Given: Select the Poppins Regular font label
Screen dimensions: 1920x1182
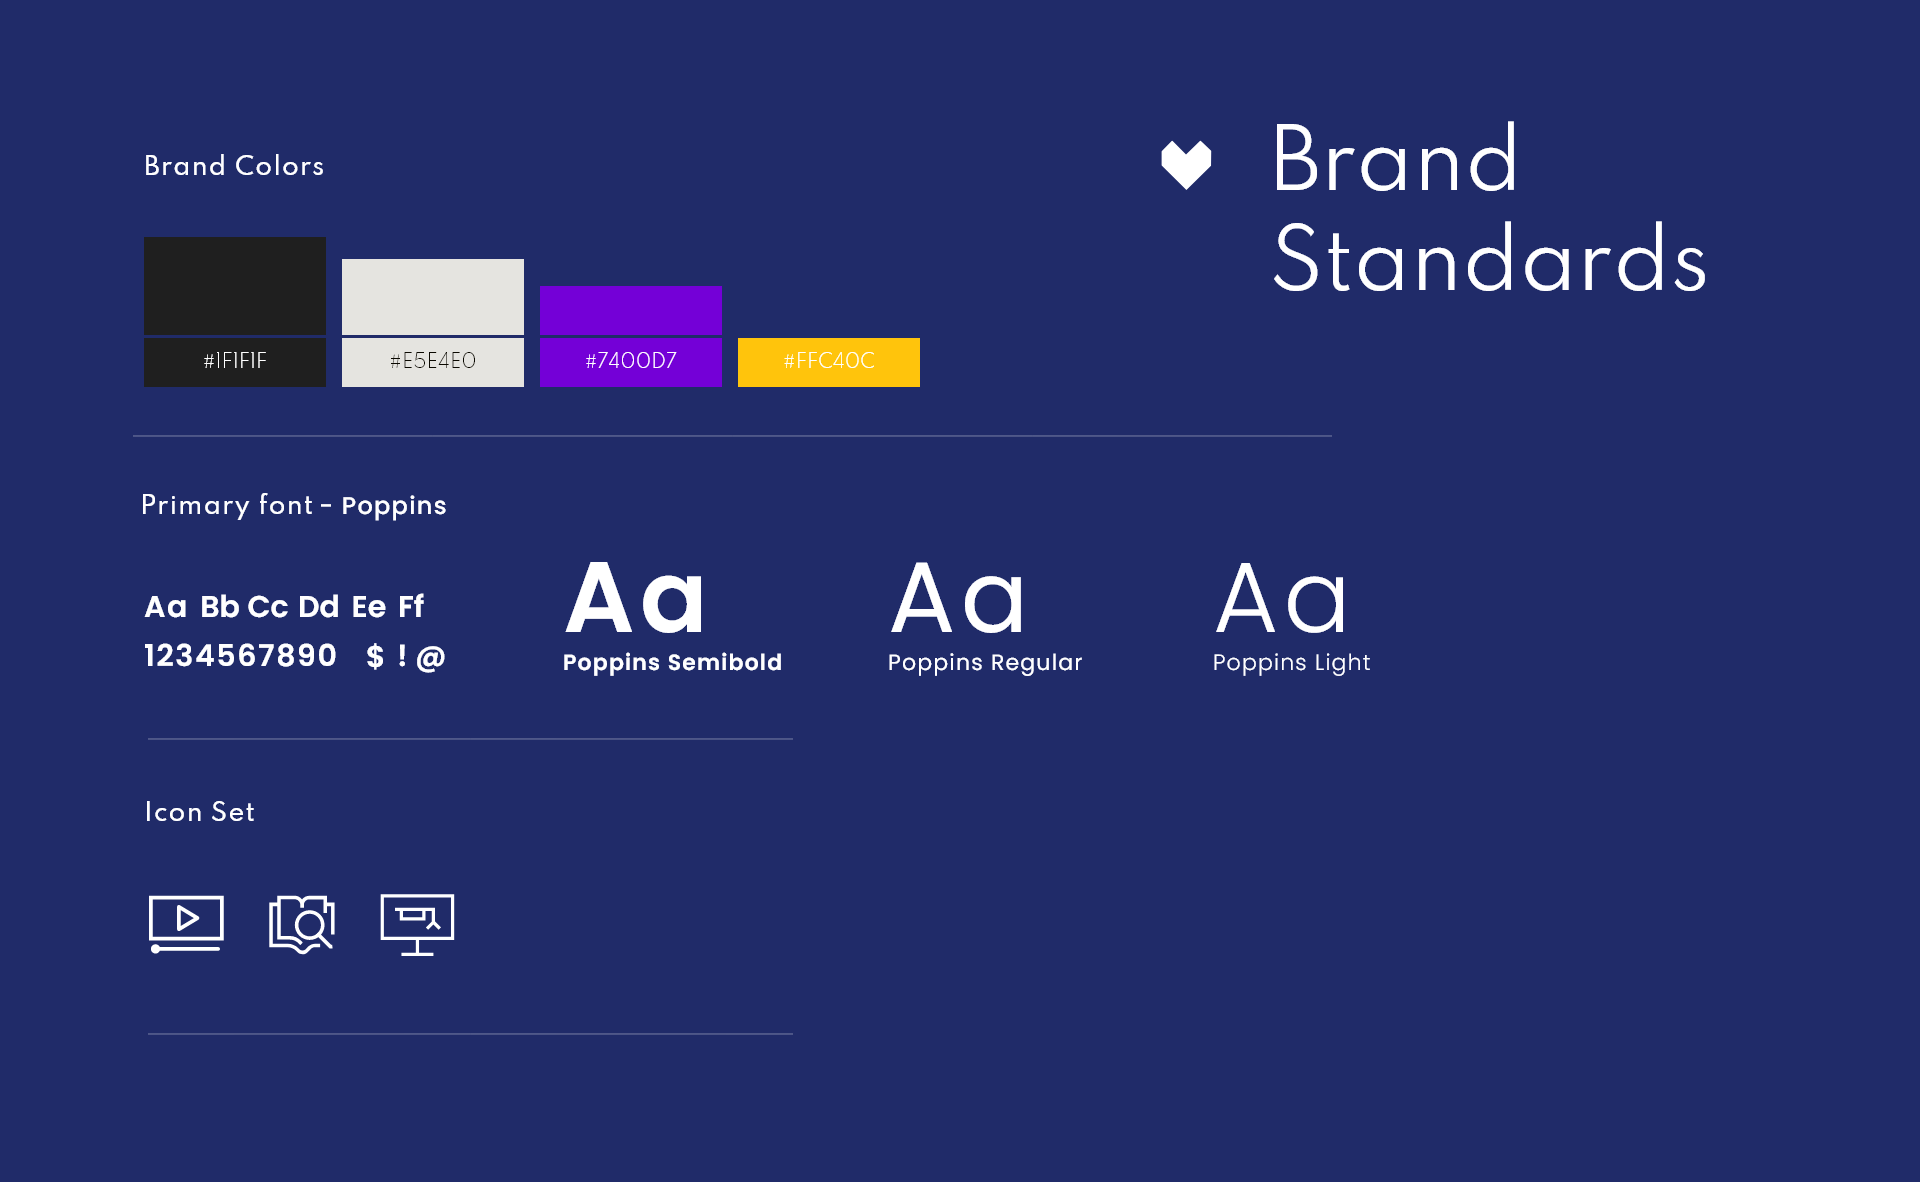Looking at the screenshot, I should [986, 662].
